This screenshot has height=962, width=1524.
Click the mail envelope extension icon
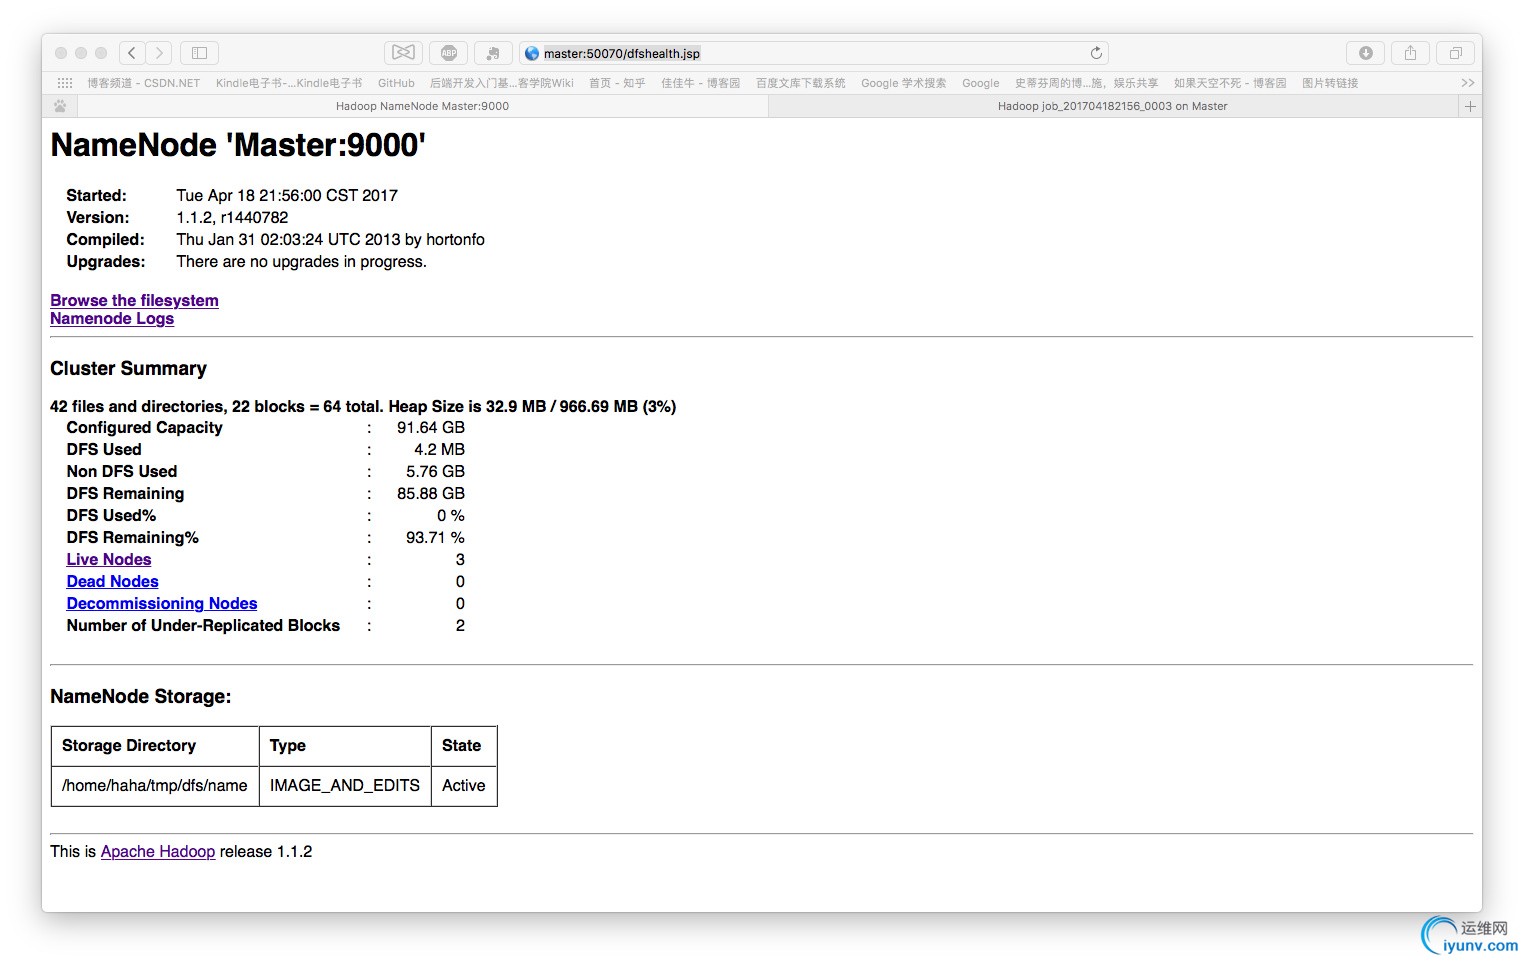pyautogui.click(x=403, y=53)
